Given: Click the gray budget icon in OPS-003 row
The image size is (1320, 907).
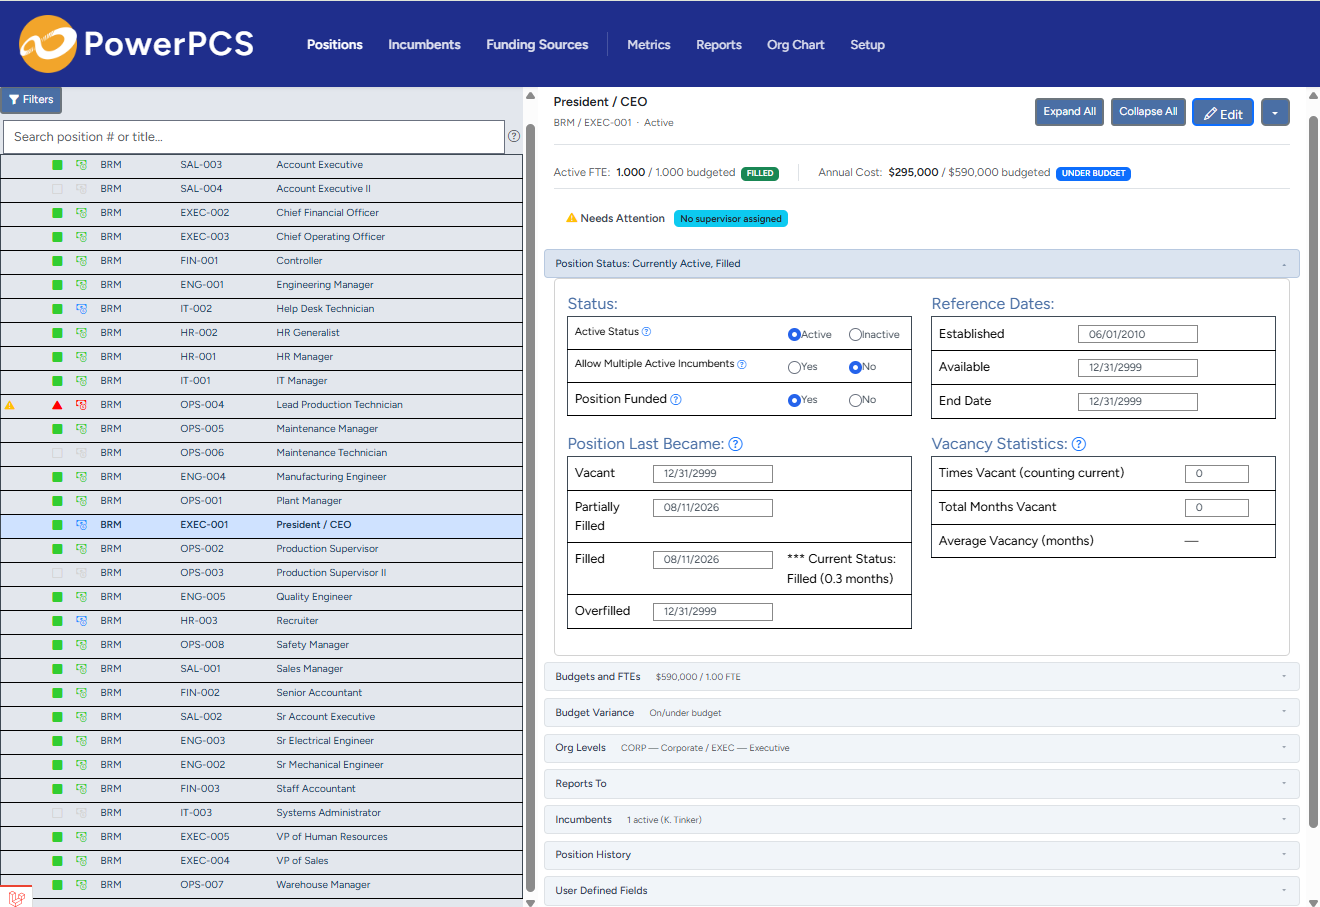Looking at the screenshot, I should pyautogui.click(x=81, y=573).
